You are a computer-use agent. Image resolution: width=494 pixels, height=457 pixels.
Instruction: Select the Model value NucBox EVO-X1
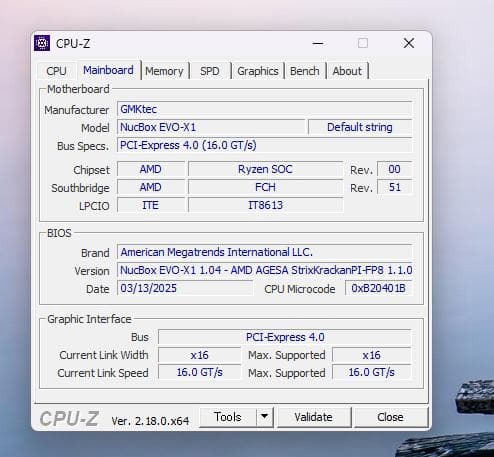click(211, 127)
